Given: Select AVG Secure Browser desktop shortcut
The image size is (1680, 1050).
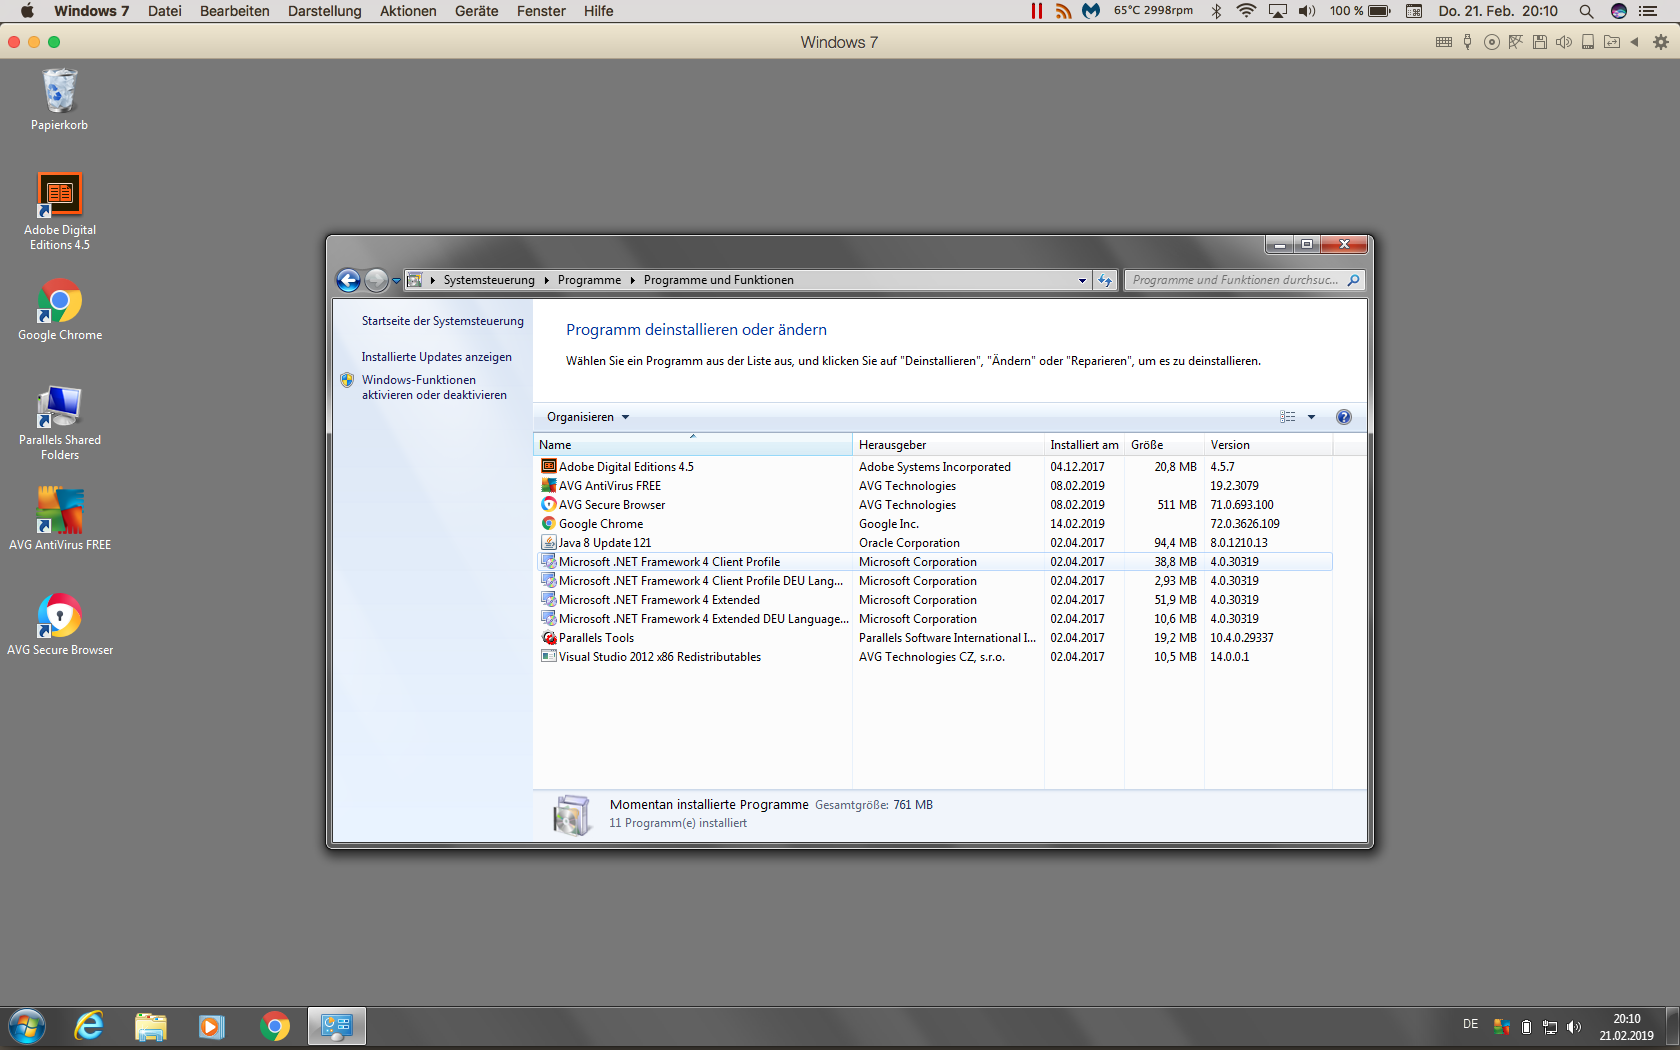Looking at the screenshot, I should (59, 624).
